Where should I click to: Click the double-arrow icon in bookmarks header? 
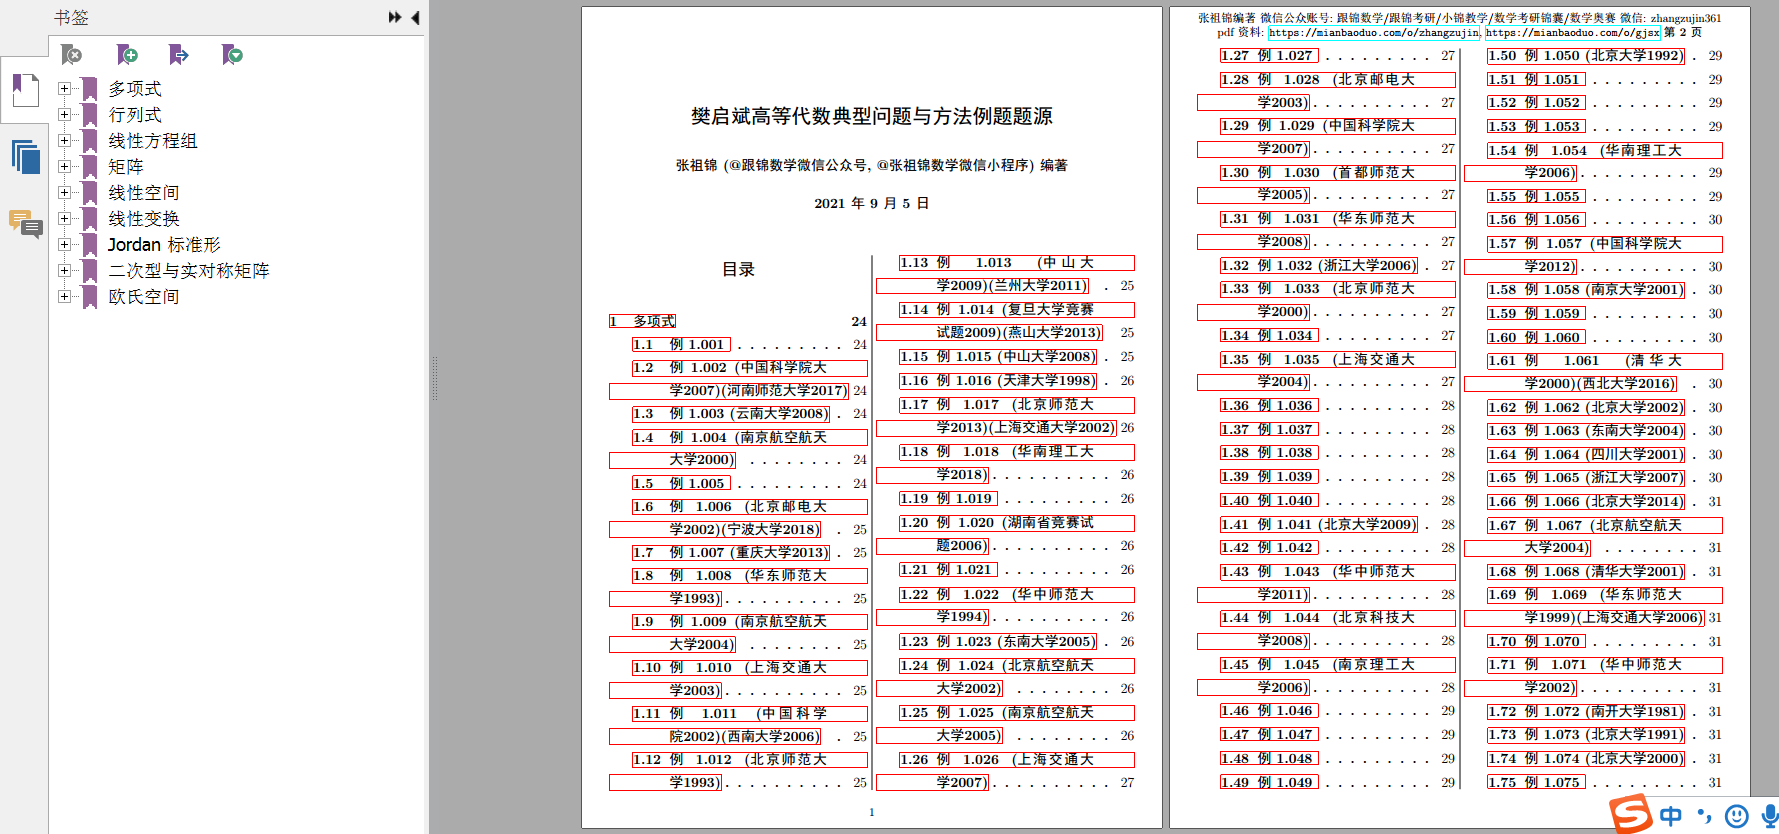pyautogui.click(x=395, y=17)
